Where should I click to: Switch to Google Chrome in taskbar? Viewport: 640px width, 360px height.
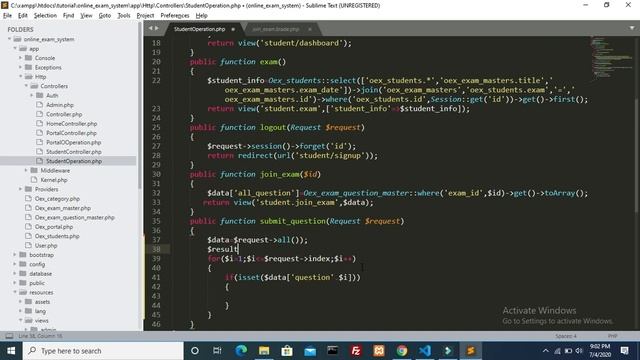[402, 351]
